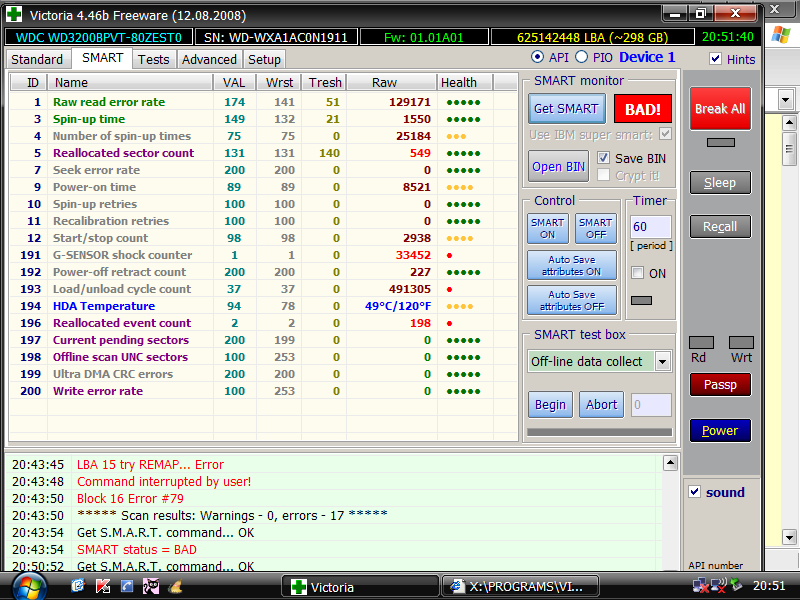Toggle the Save BIN checkbox

point(603,158)
